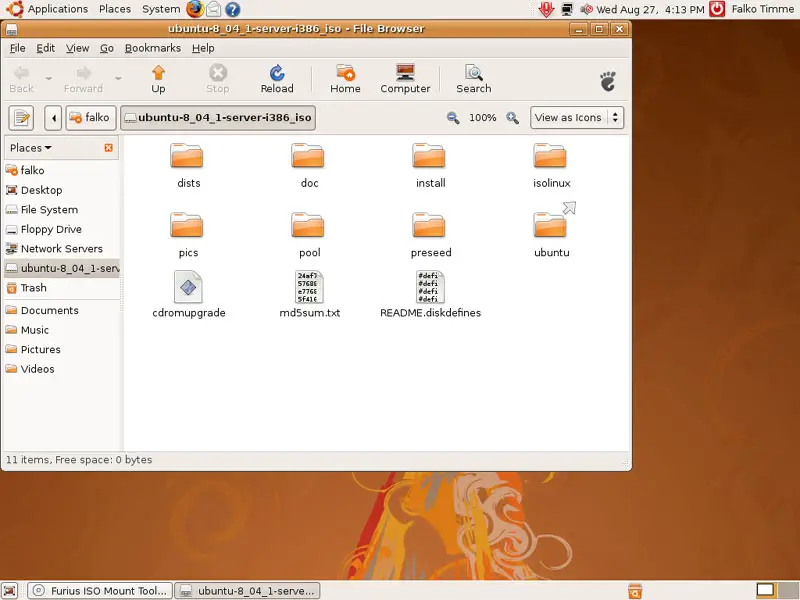The image size is (800, 600).
Task: Open Computer from the toolbar
Action: 405,79
